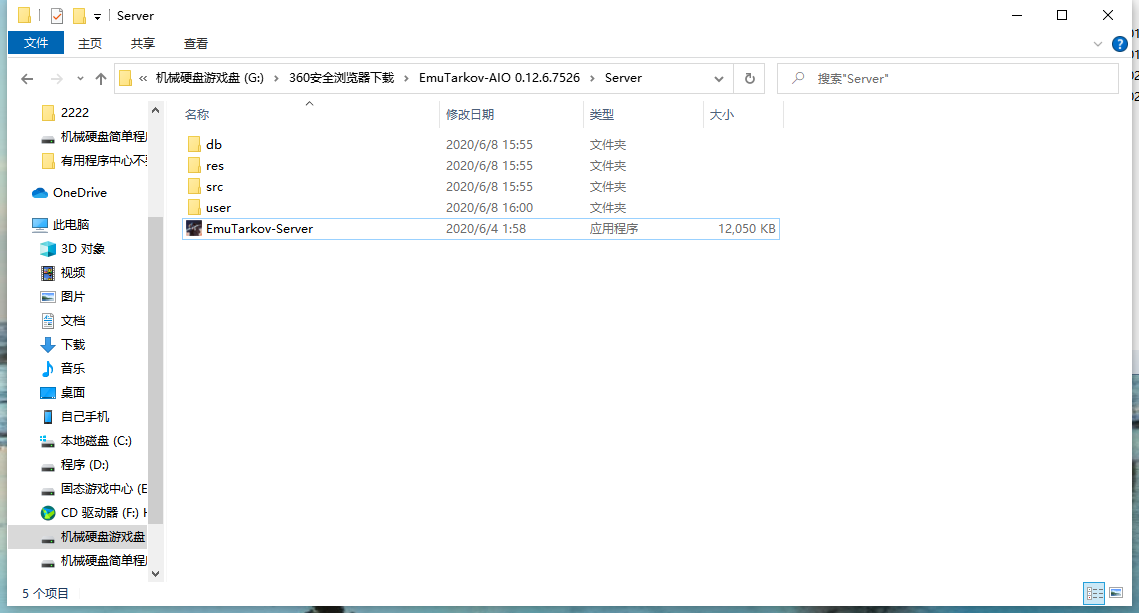The width and height of the screenshot is (1139, 613).
Task: Open 文档 folder in the sidebar
Action: (x=73, y=320)
